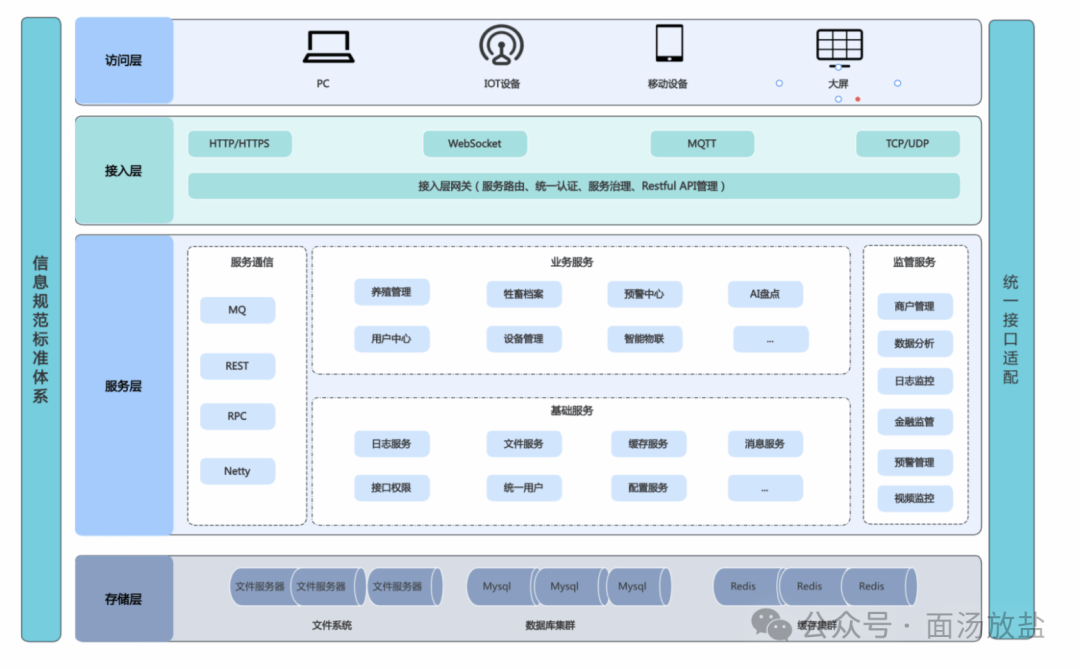Select the 日志监控 box
Image resolution: width=1080 pixels, height=669 pixels.
pos(915,381)
